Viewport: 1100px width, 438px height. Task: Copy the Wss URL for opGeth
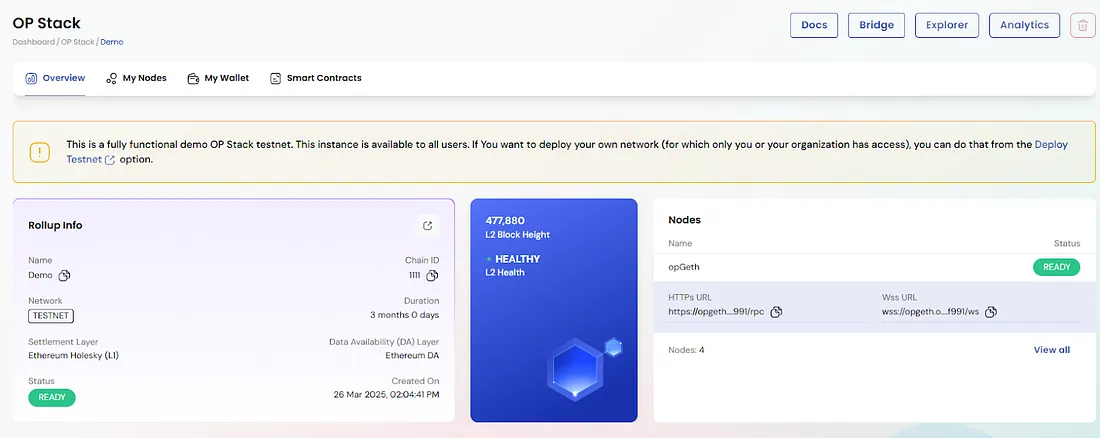coord(991,312)
